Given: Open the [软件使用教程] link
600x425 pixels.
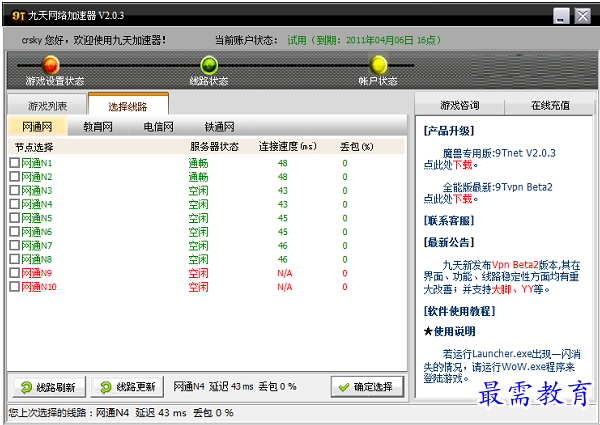Looking at the screenshot, I should [459, 311].
